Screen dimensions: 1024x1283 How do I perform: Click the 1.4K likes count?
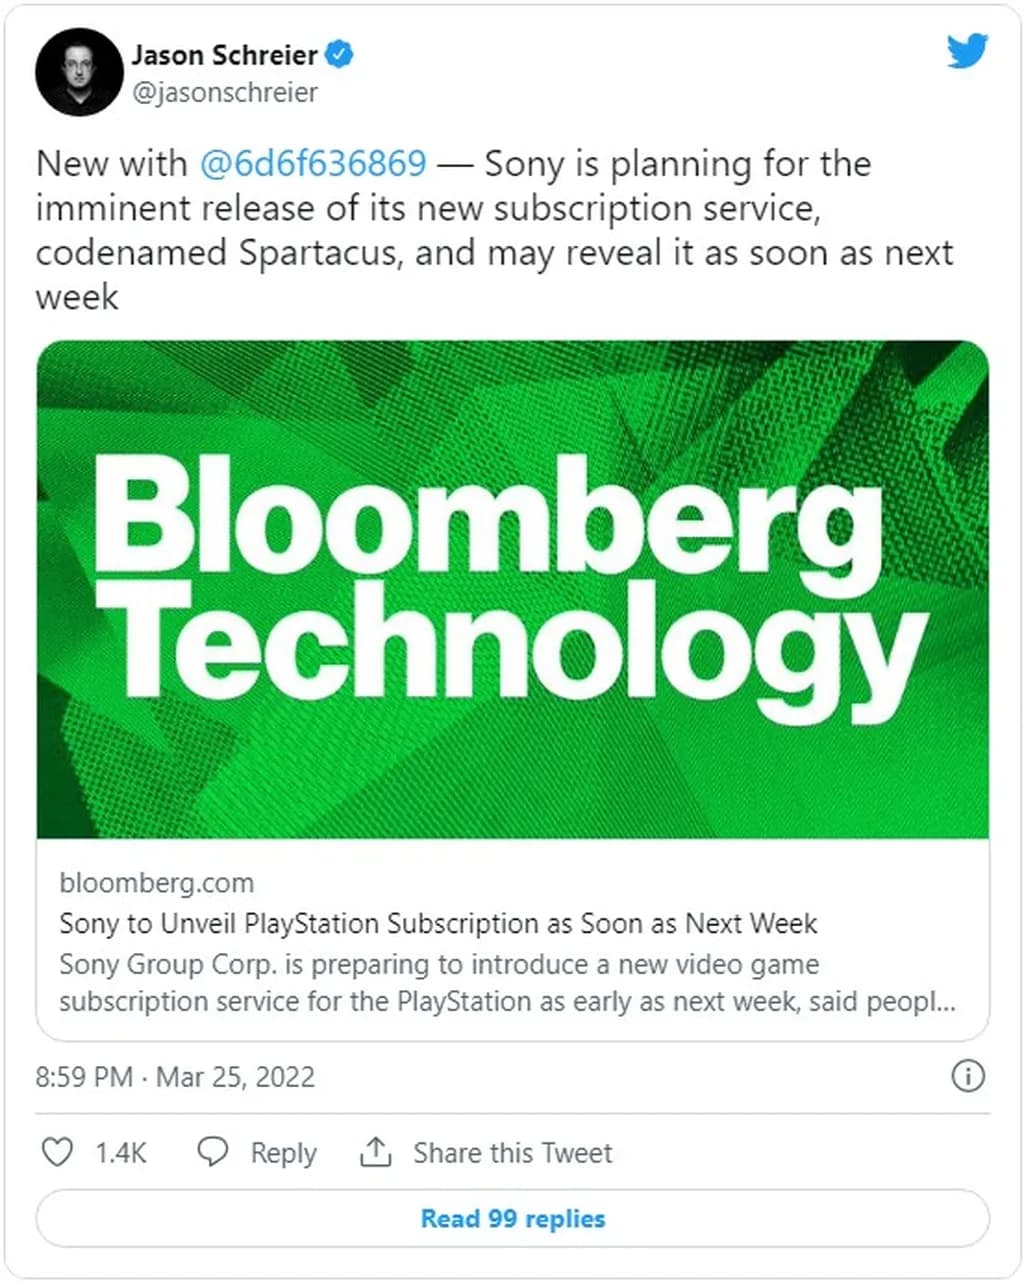click(121, 1153)
